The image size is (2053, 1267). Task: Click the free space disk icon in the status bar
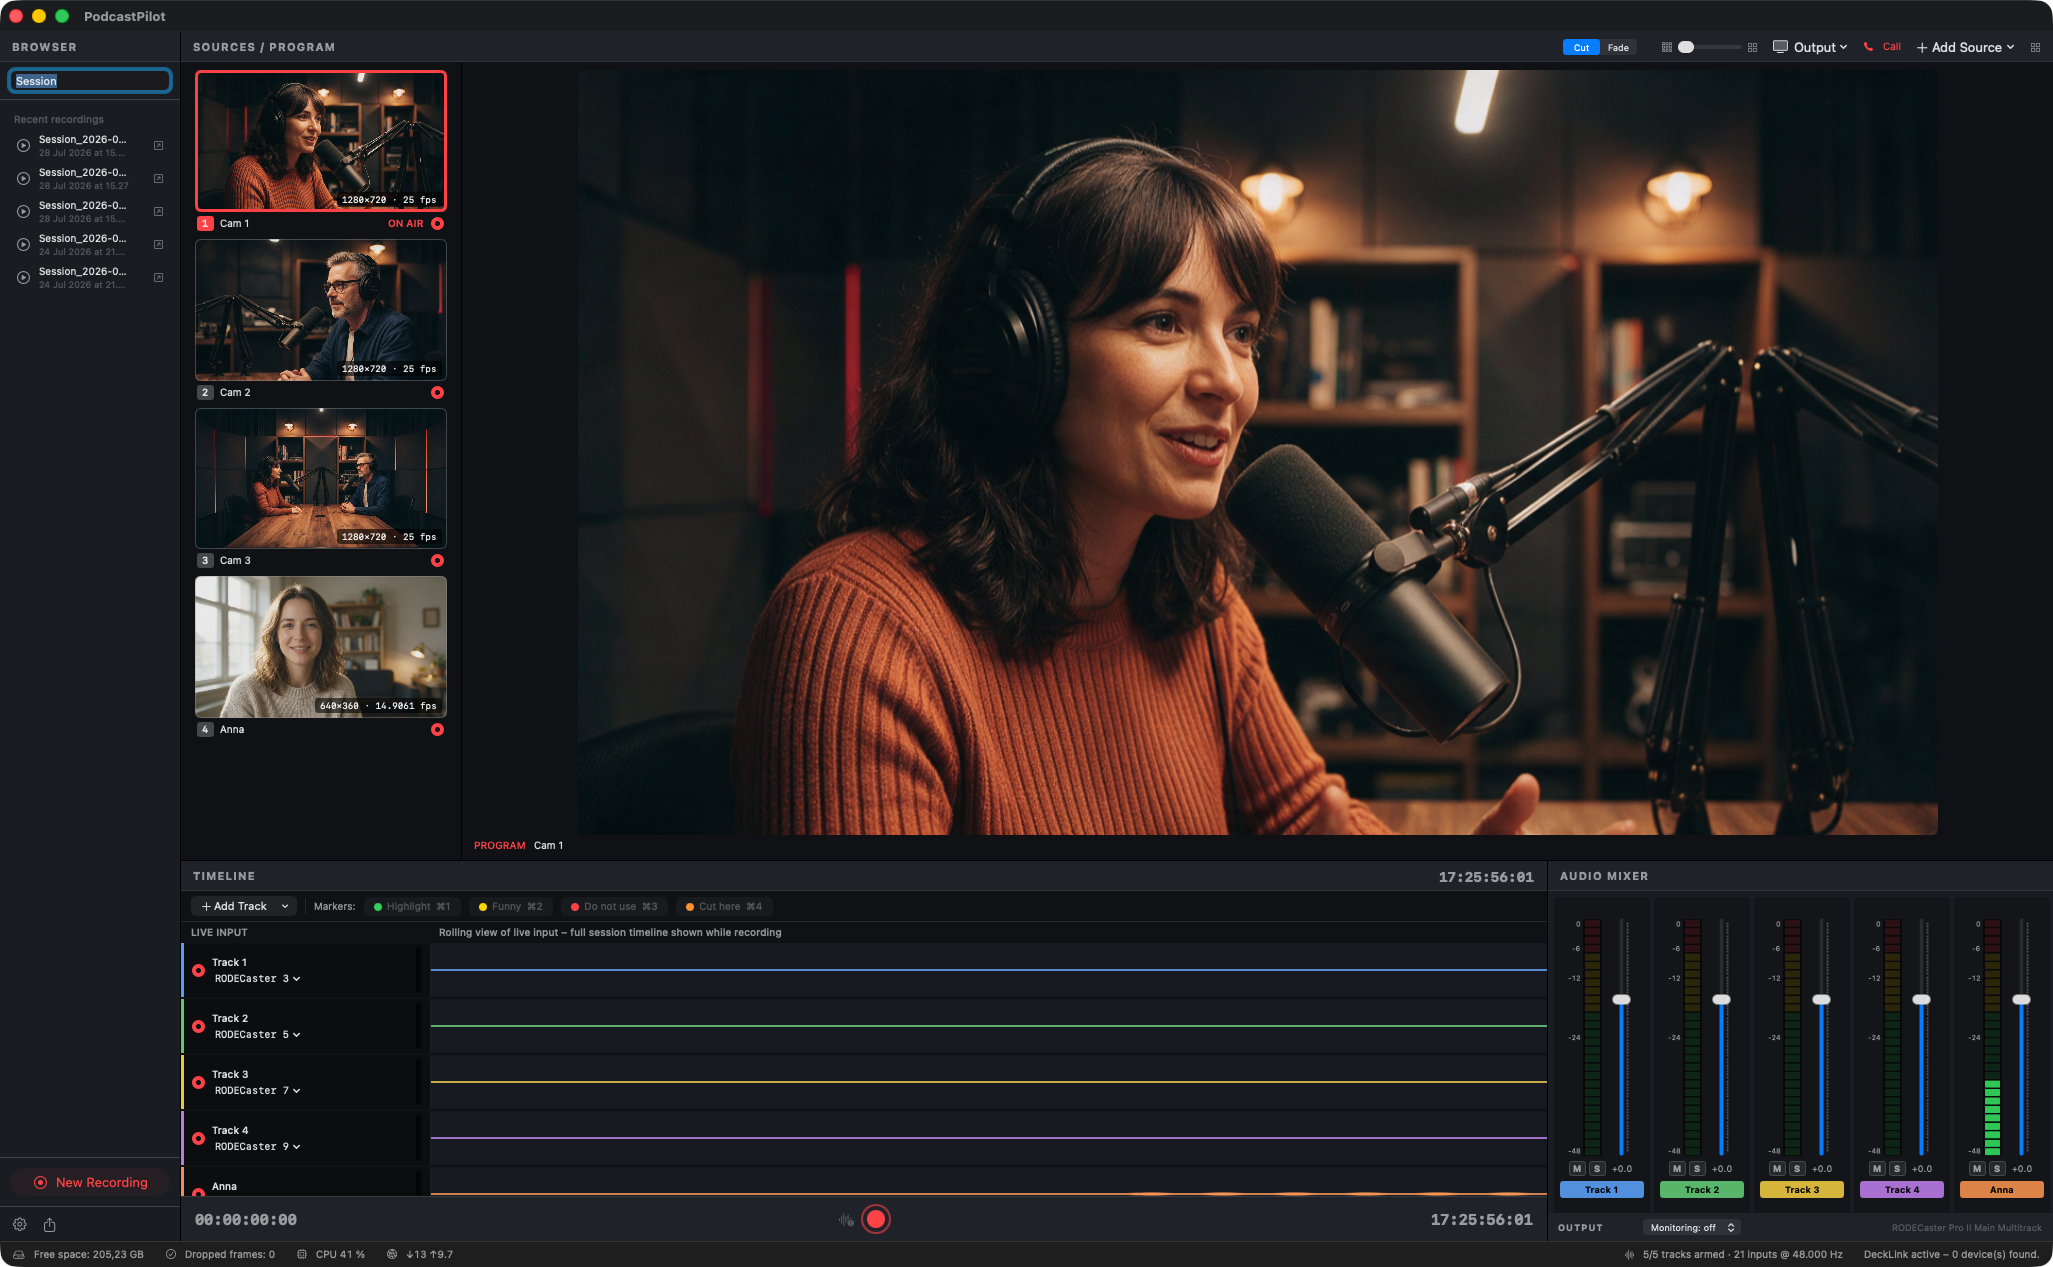tap(18, 1255)
